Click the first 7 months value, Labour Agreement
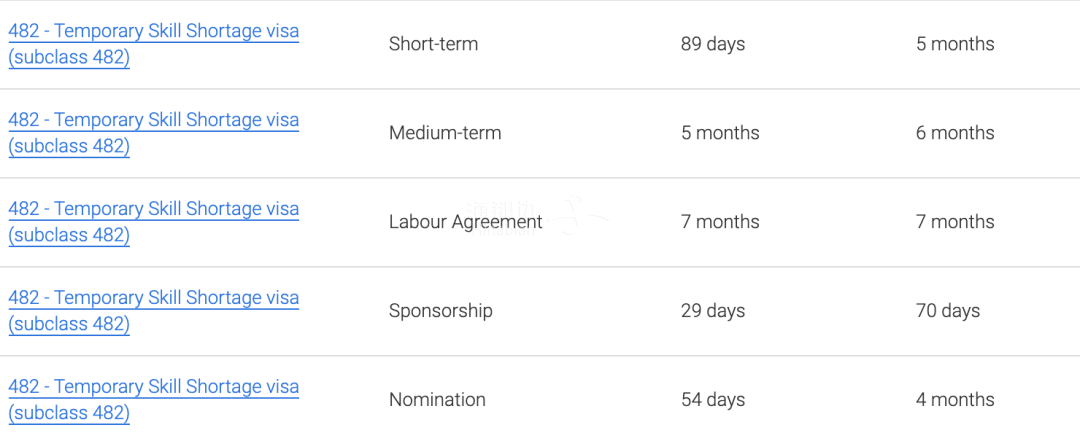This screenshot has width=1080, height=433. pos(720,222)
